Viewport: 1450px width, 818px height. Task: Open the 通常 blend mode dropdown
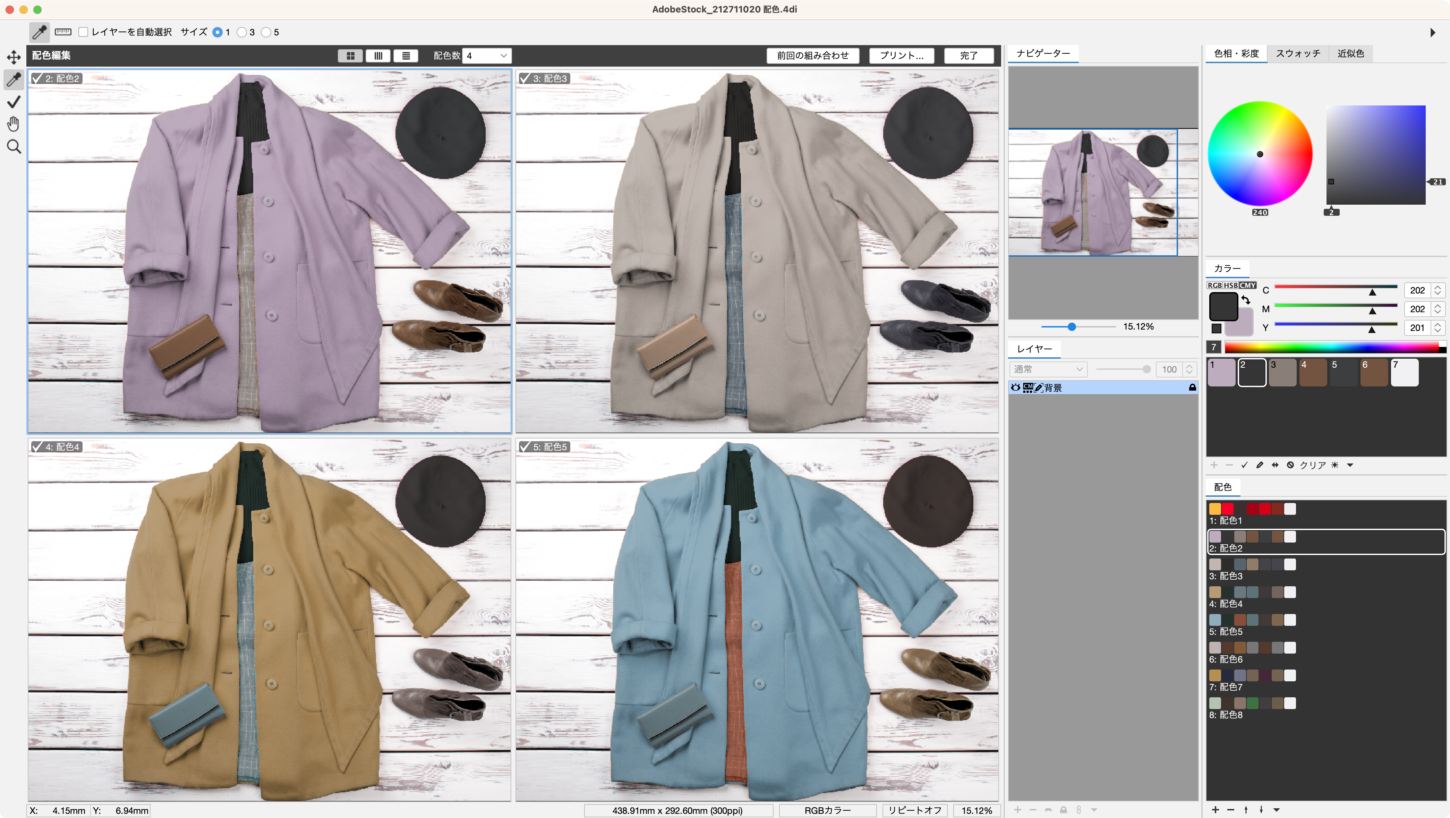pos(1048,369)
